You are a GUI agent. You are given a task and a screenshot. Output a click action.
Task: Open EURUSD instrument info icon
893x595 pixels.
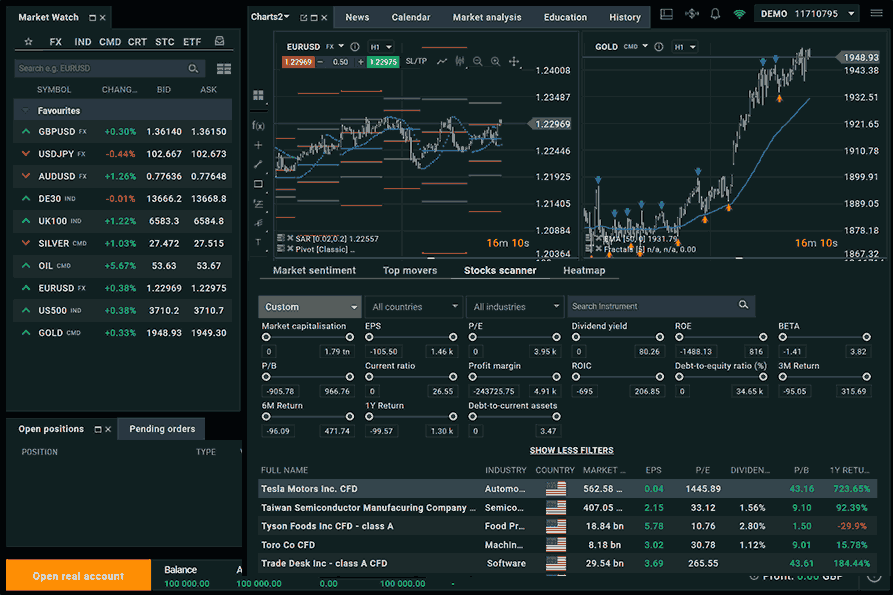[355, 47]
